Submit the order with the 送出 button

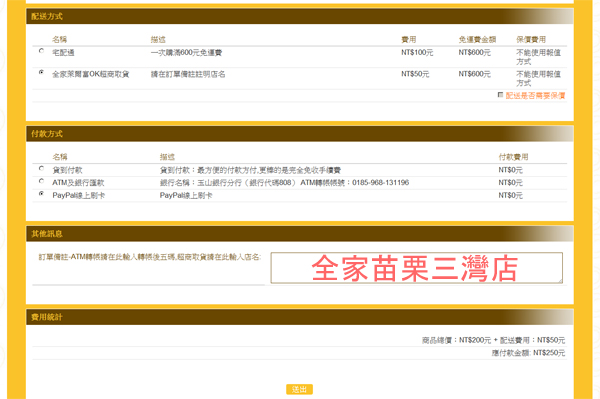pyautogui.click(x=299, y=389)
